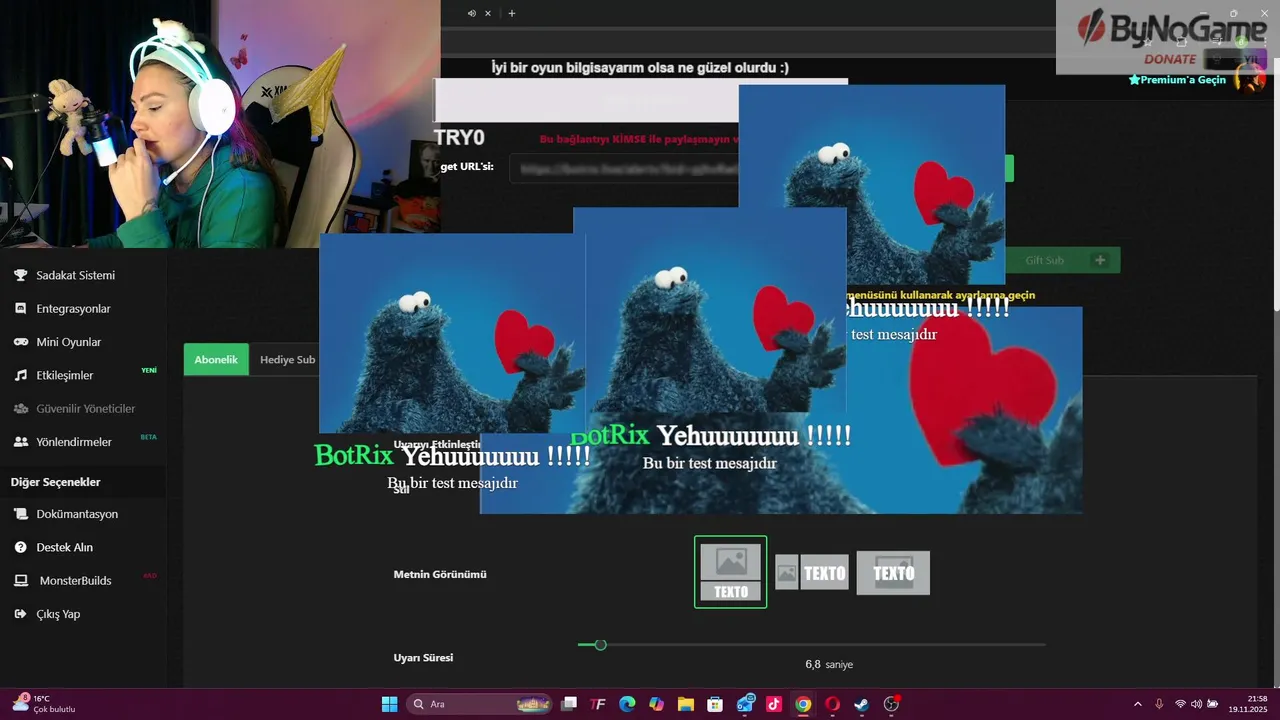Open the Sadakat Sistemi trophy icon
Image resolution: width=1280 pixels, height=720 pixels.
click(20, 275)
